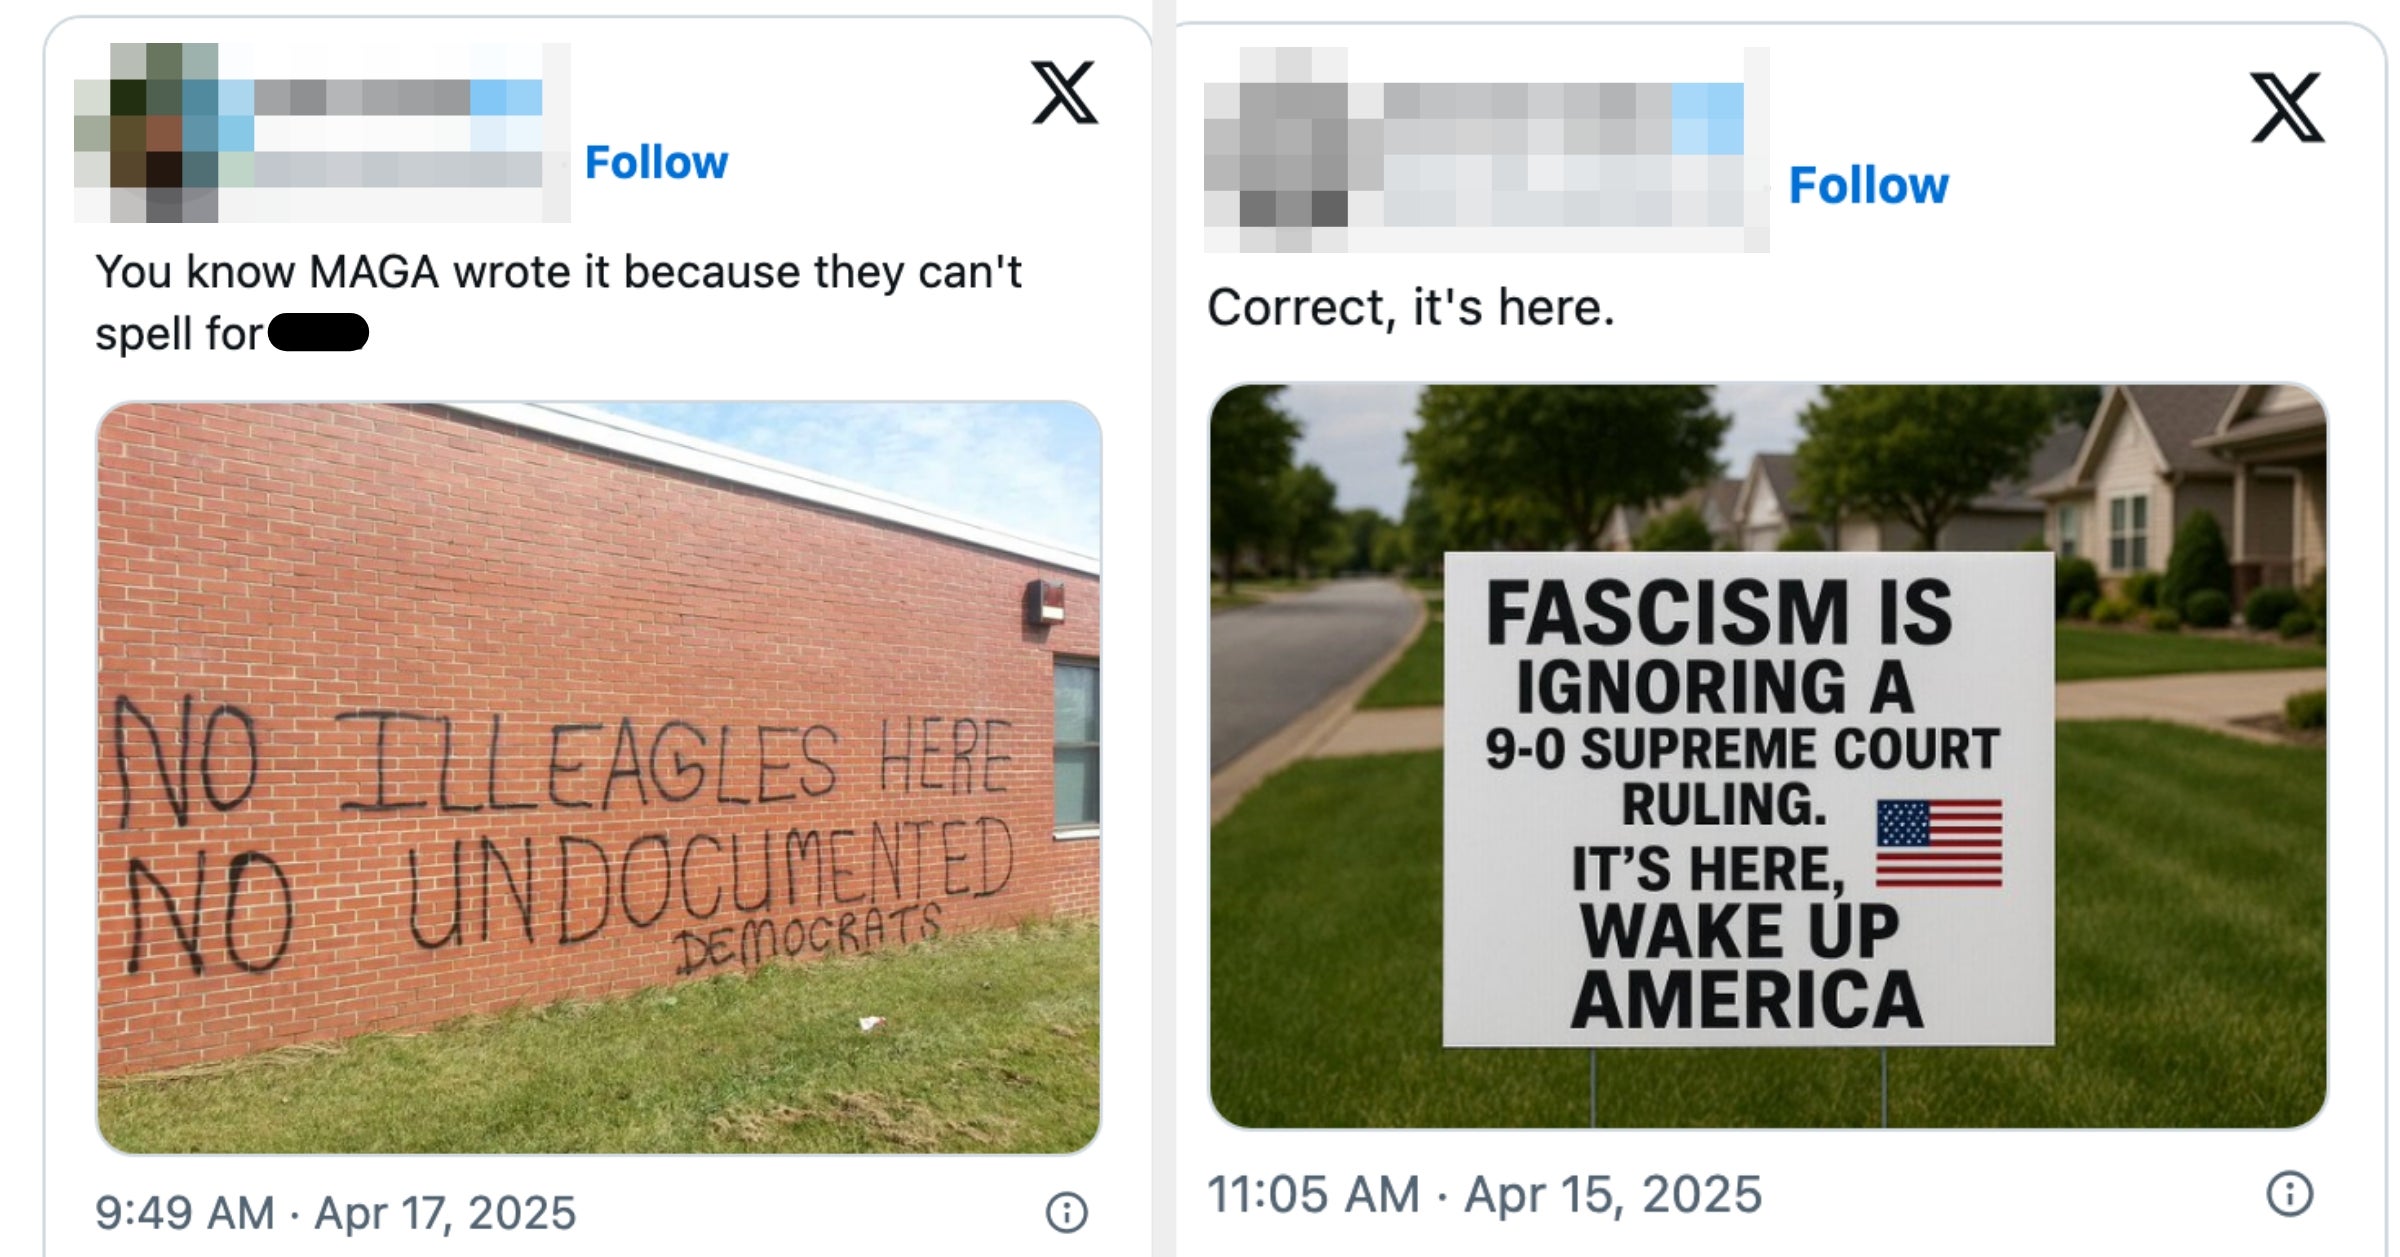Screen dimensions: 2400x1257
Task: Click the X logo on the right tweet
Action: point(2287,107)
